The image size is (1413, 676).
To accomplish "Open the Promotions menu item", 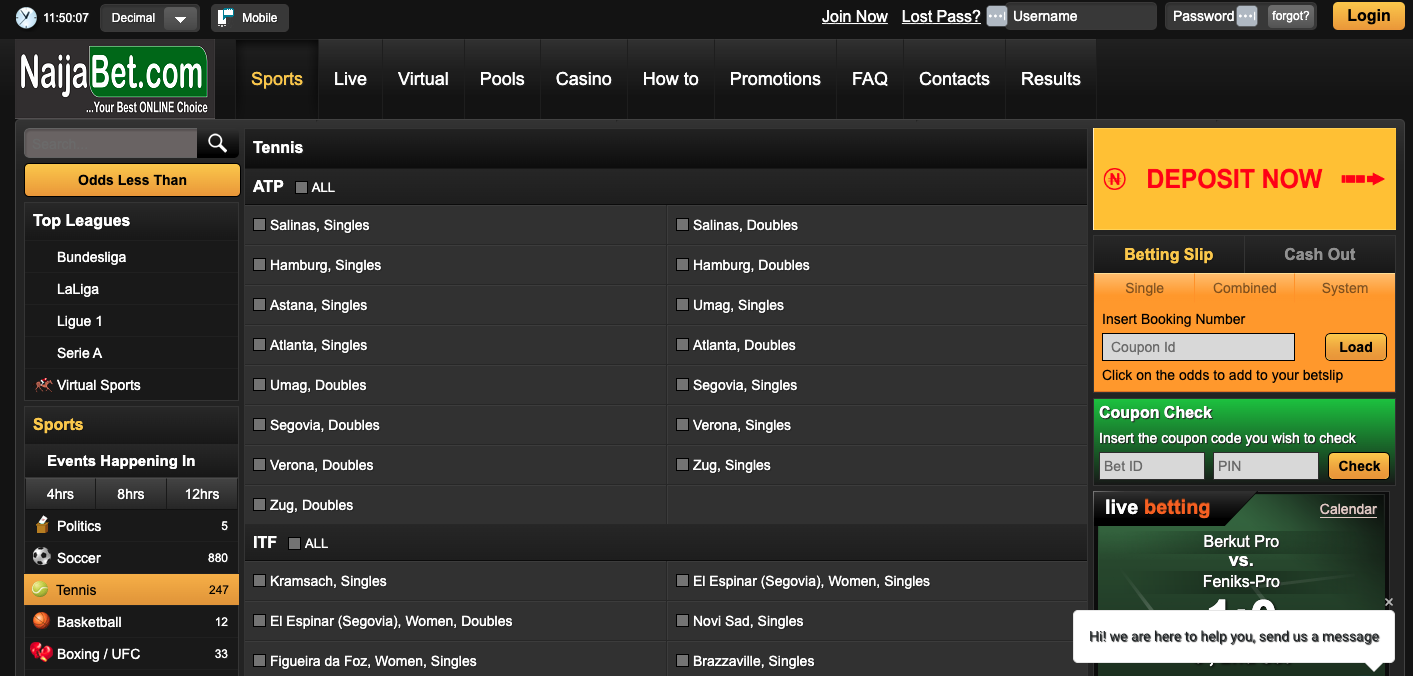I will pos(775,79).
